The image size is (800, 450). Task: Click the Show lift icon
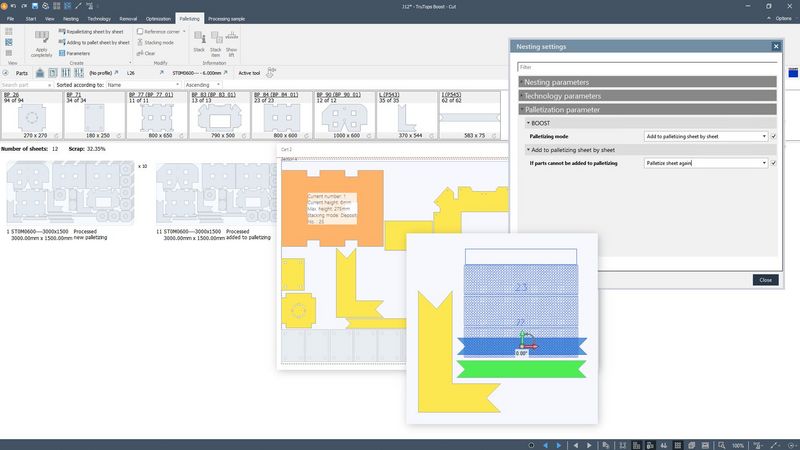click(x=231, y=37)
